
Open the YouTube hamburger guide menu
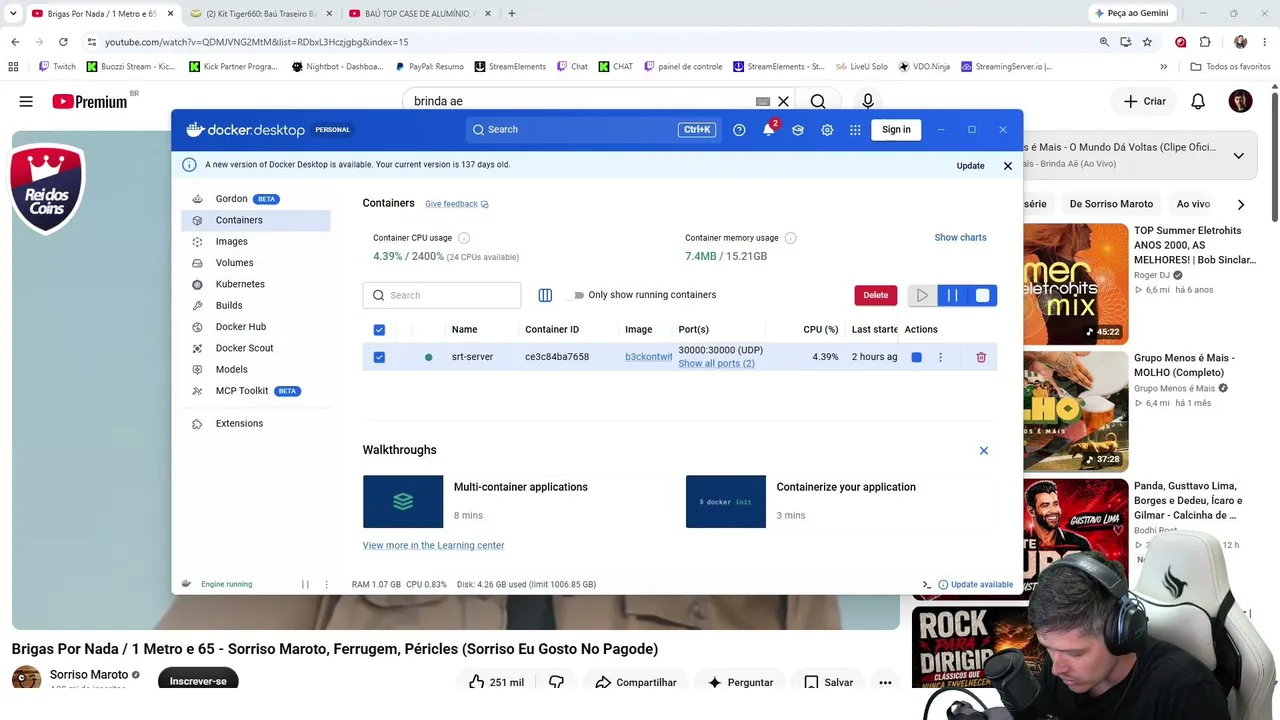[26, 101]
